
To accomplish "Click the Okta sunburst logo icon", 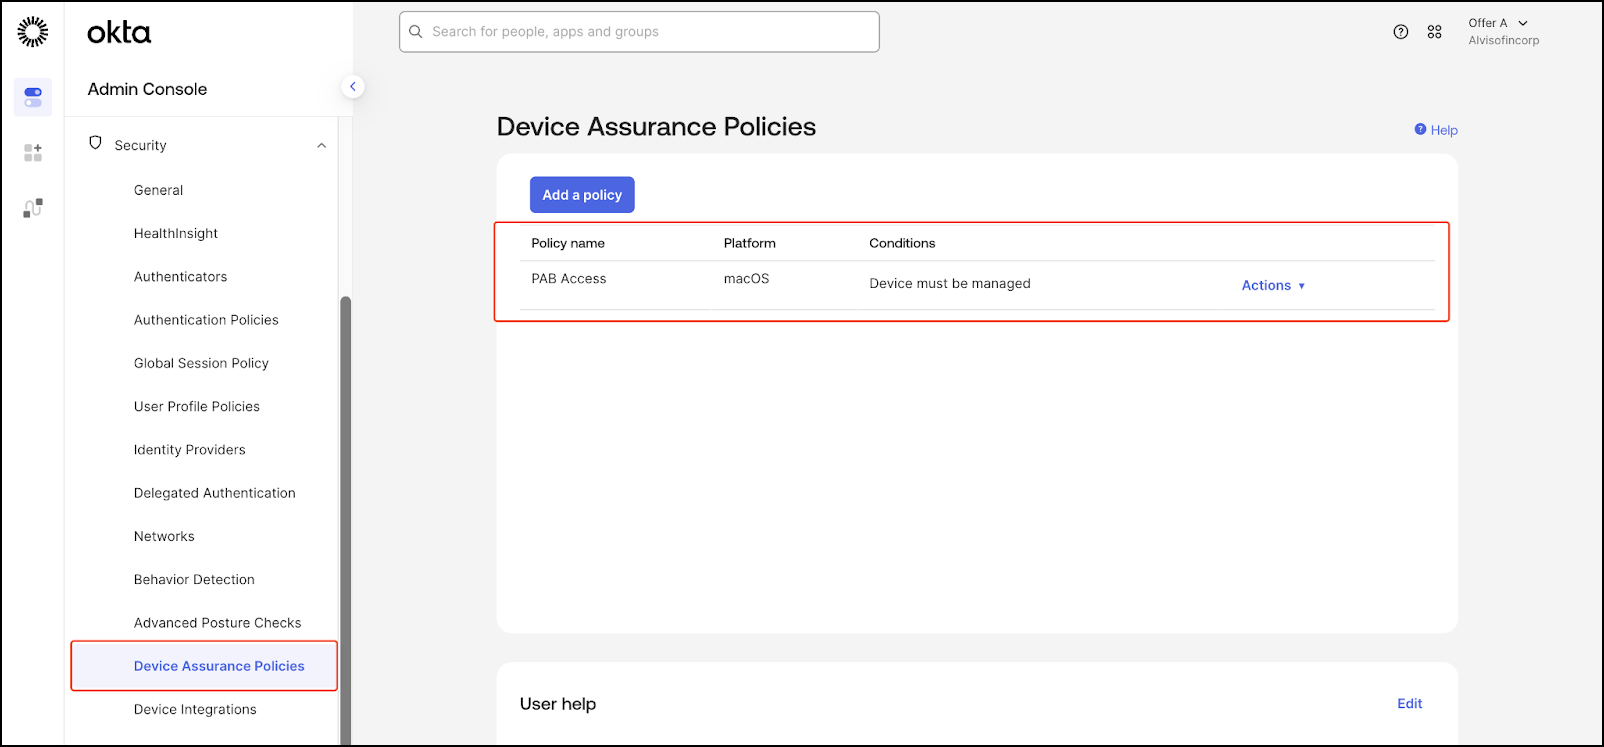I will click(x=33, y=32).
